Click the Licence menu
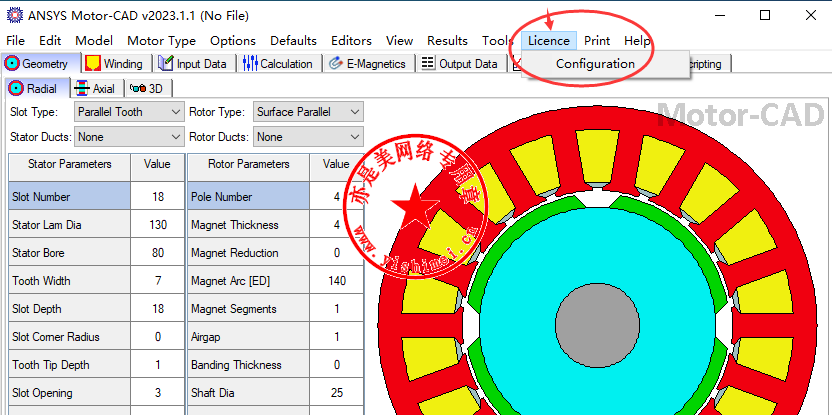The height and width of the screenshot is (415, 832). tap(549, 41)
